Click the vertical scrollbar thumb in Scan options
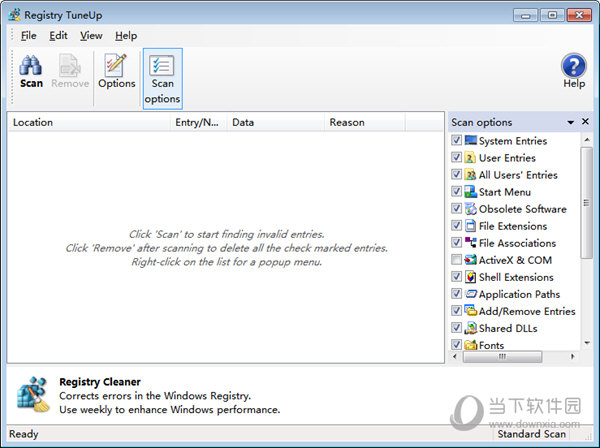The height and width of the screenshot is (448, 600). pos(587,203)
